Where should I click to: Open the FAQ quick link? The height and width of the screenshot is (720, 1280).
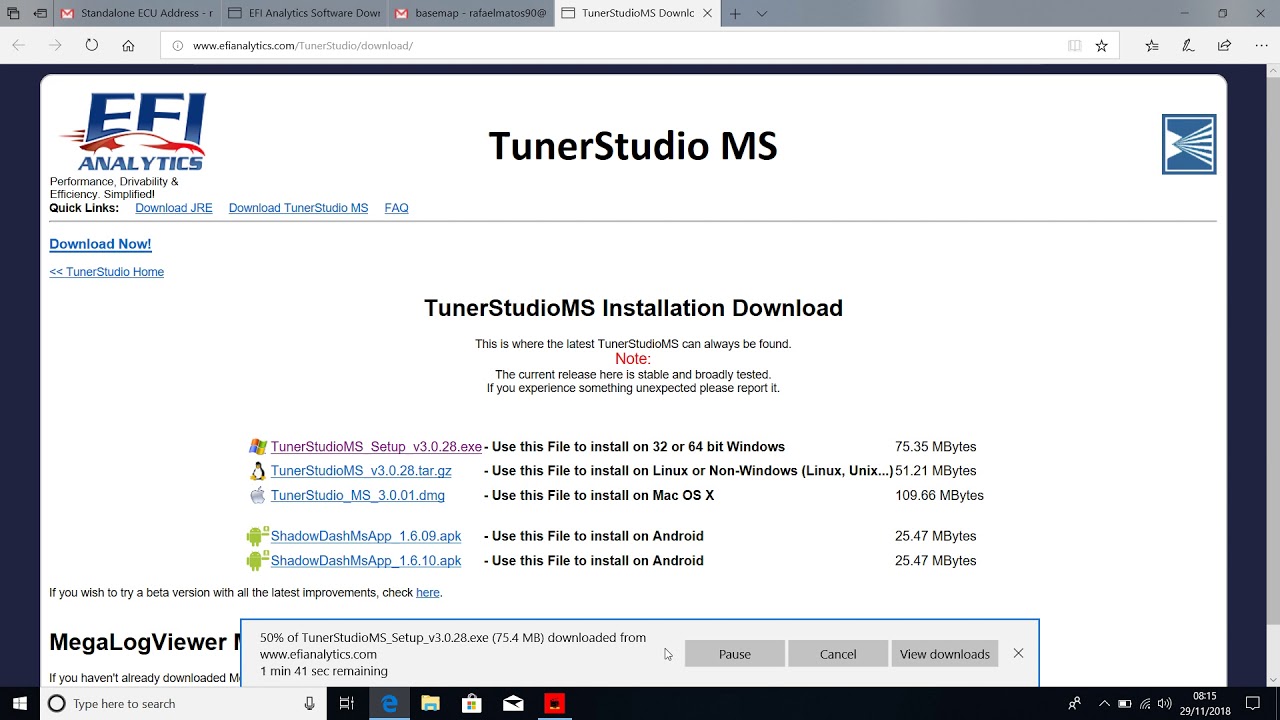pyautogui.click(x=396, y=208)
